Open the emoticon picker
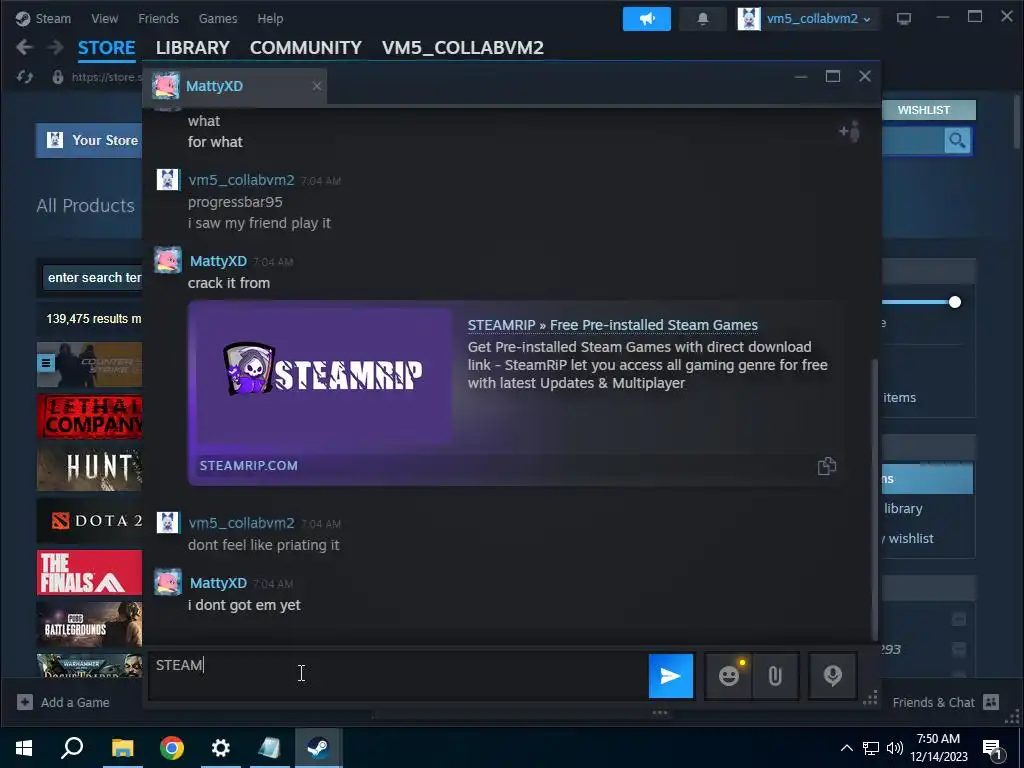 (729, 675)
